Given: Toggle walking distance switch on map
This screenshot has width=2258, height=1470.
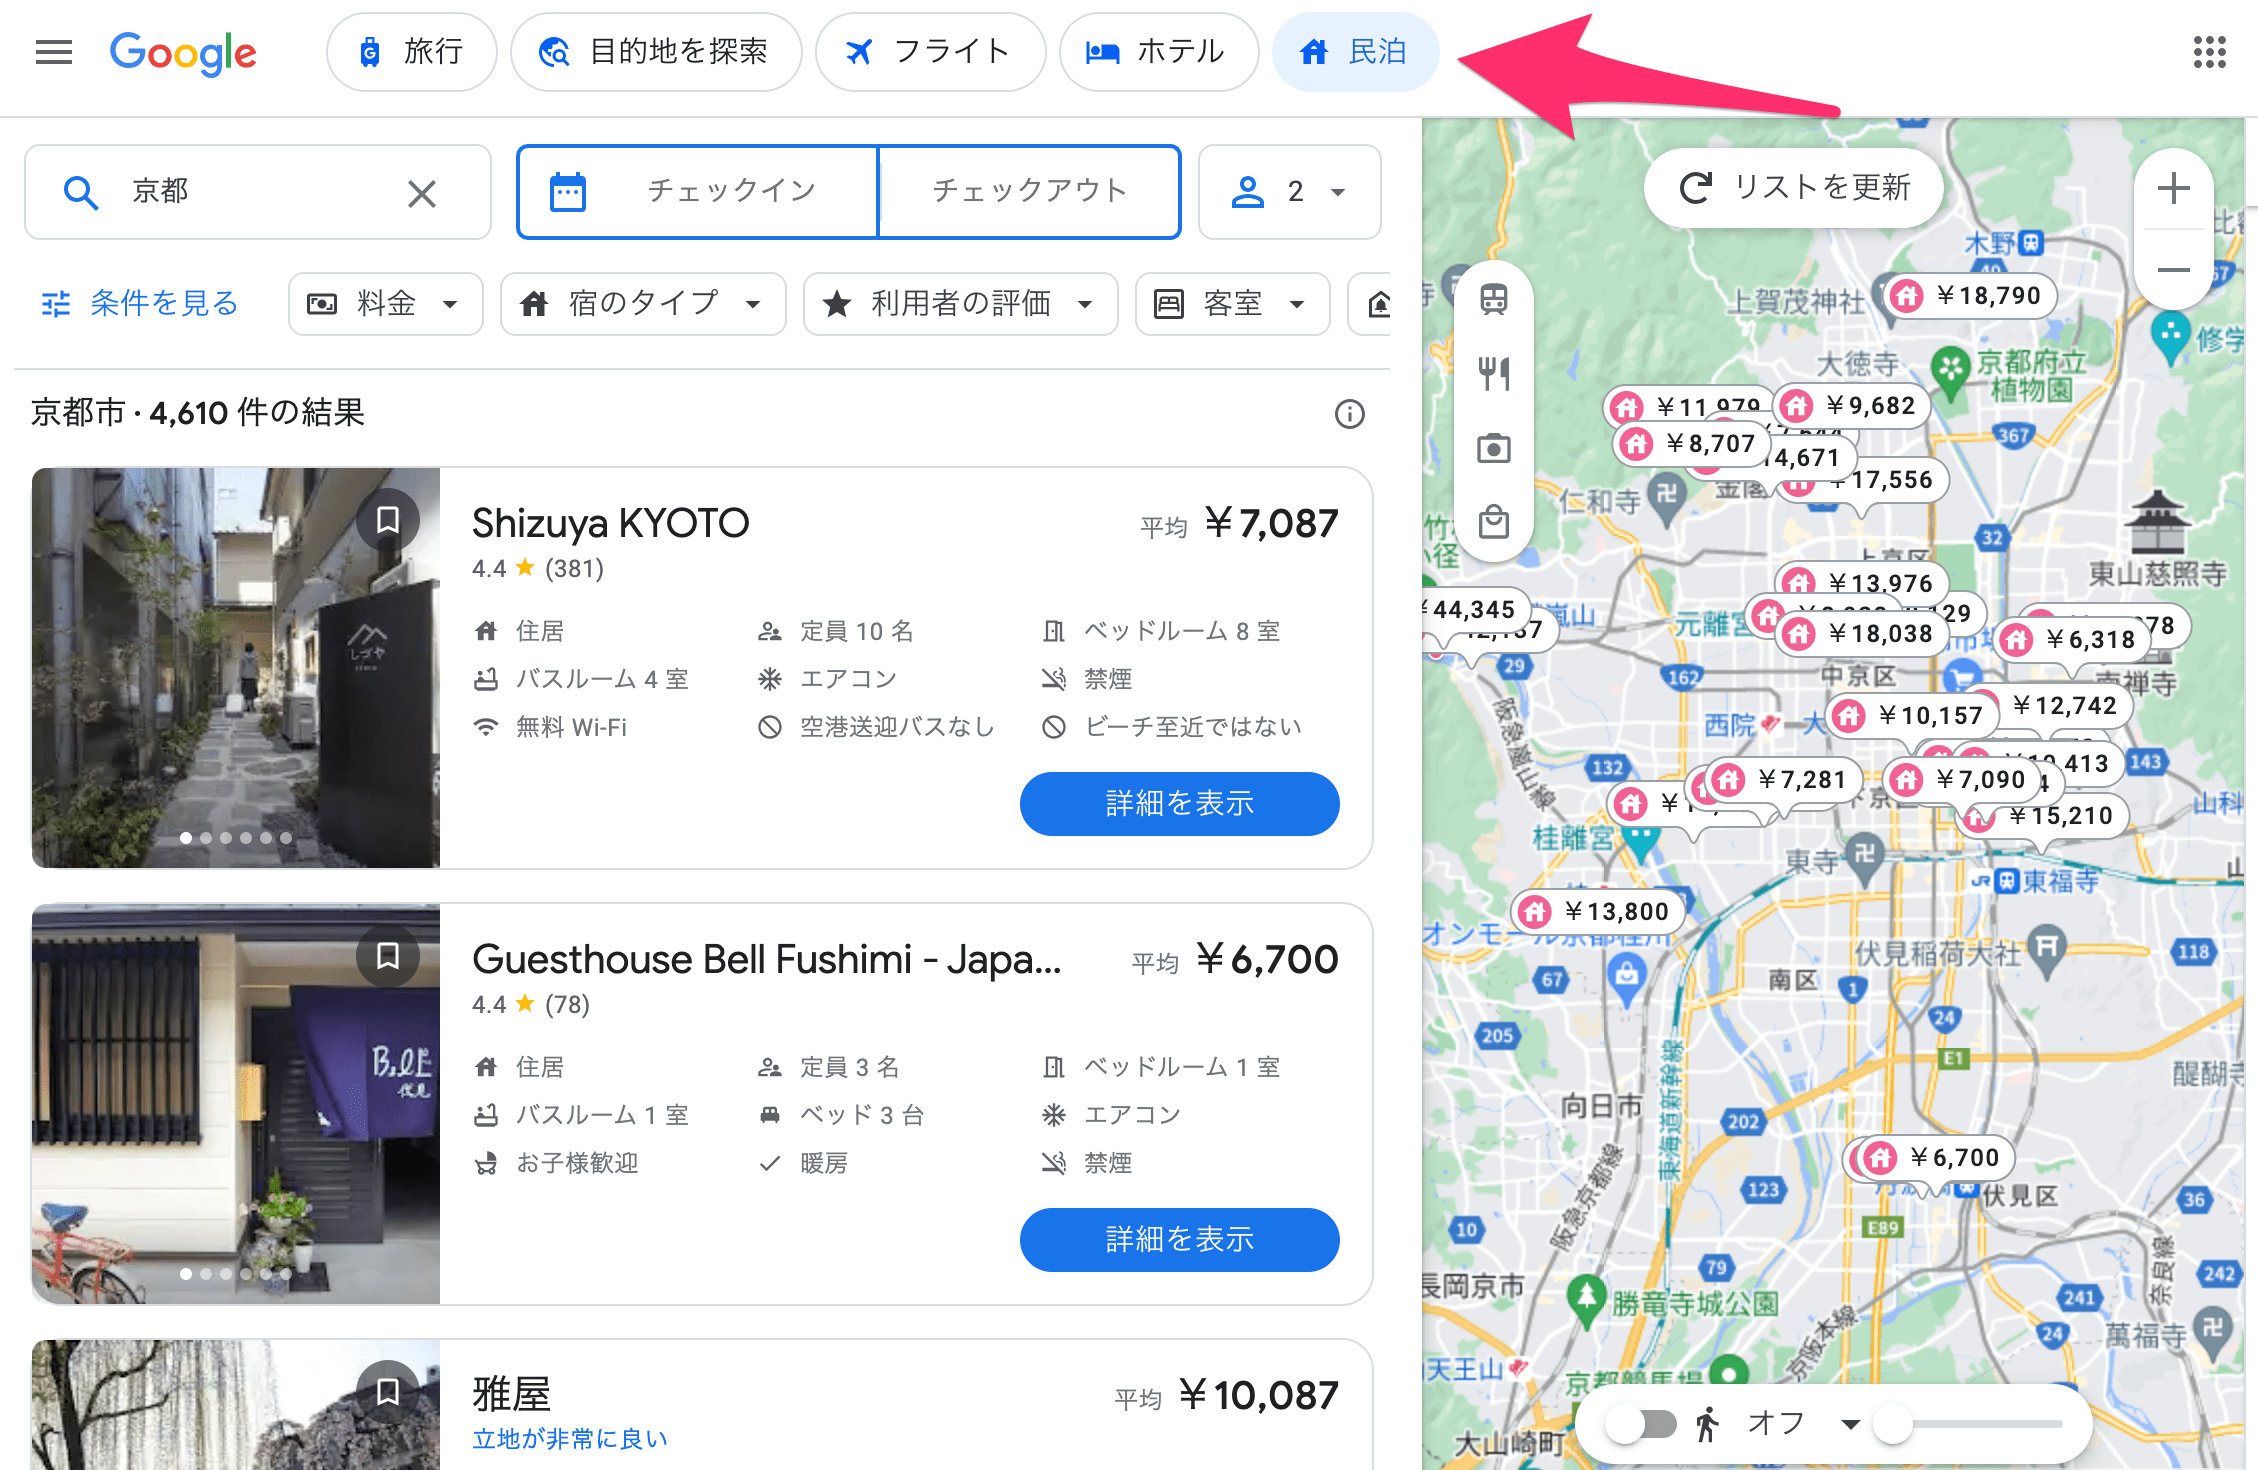Looking at the screenshot, I should coord(1641,1424).
